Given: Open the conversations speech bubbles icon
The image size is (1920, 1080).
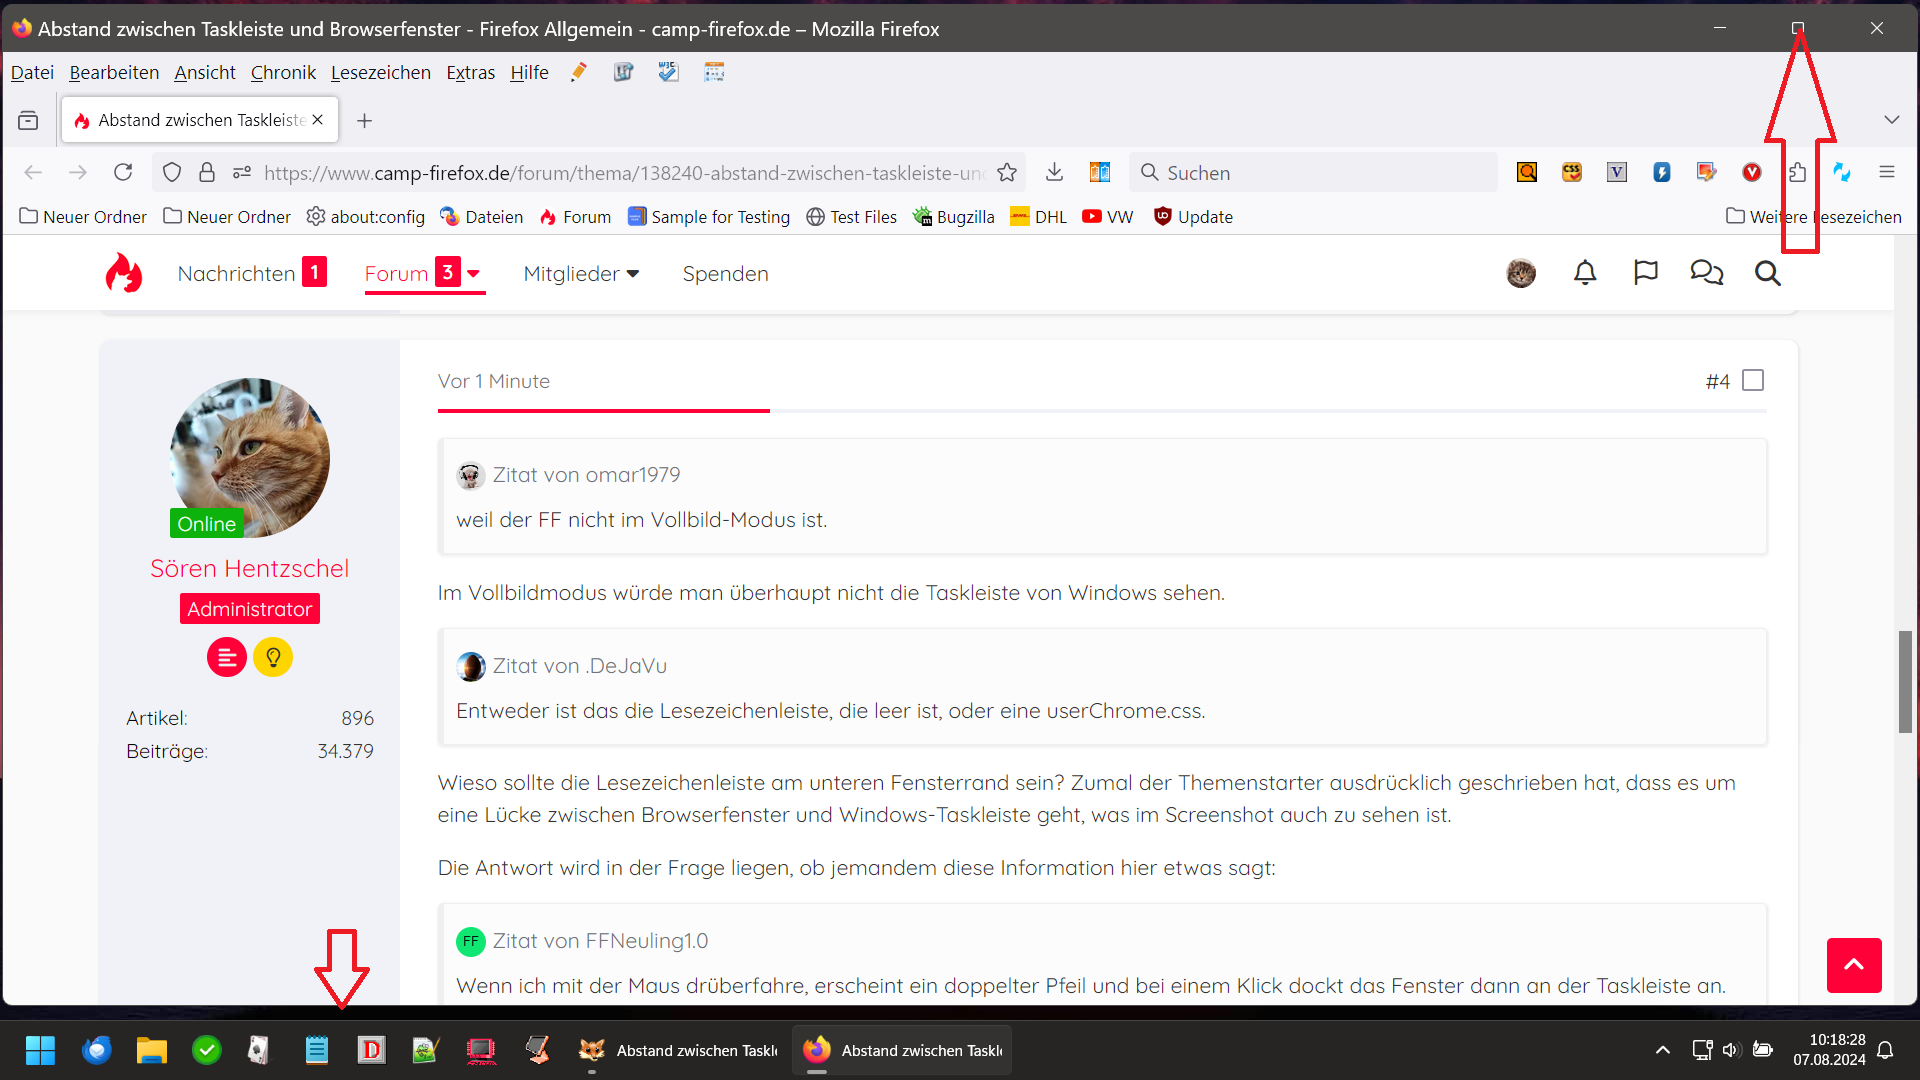Looking at the screenshot, I should coord(1706,273).
